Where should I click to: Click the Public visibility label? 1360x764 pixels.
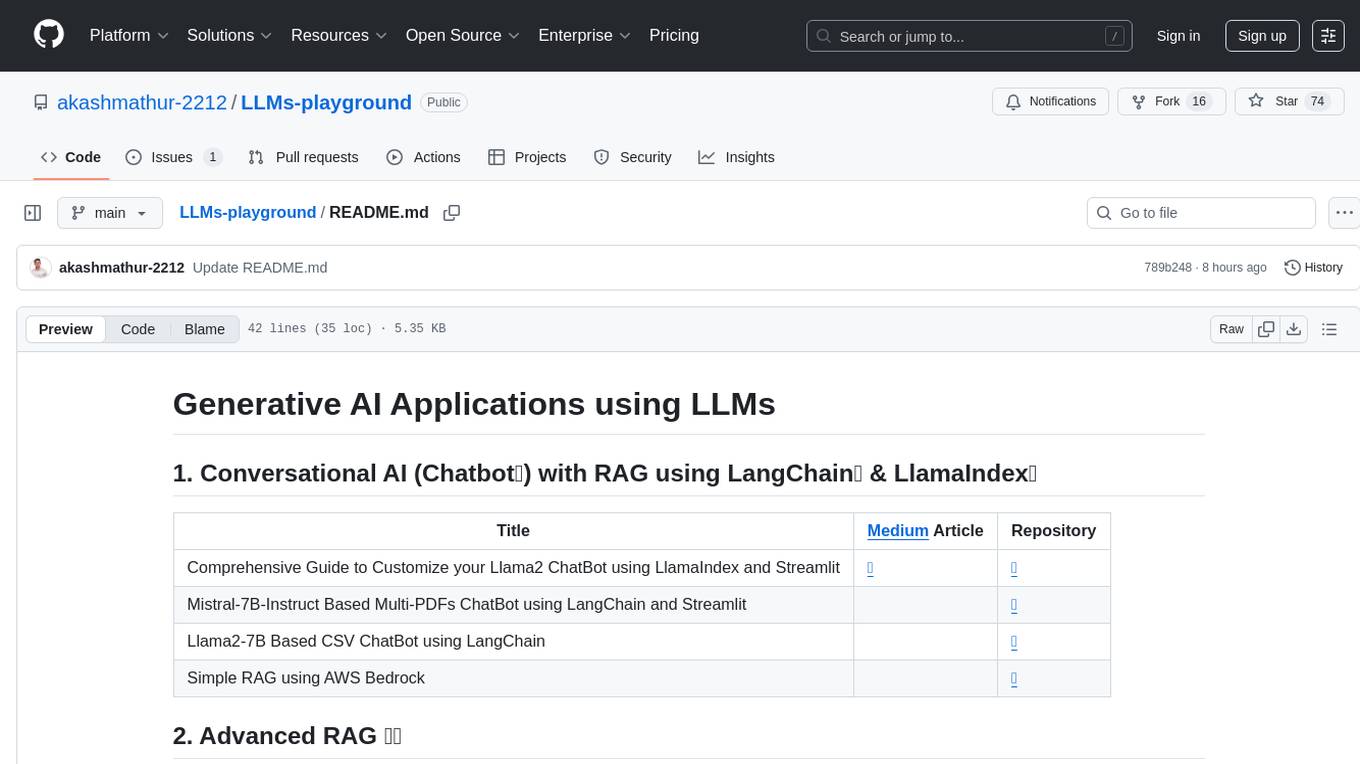[x=444, y=102]
